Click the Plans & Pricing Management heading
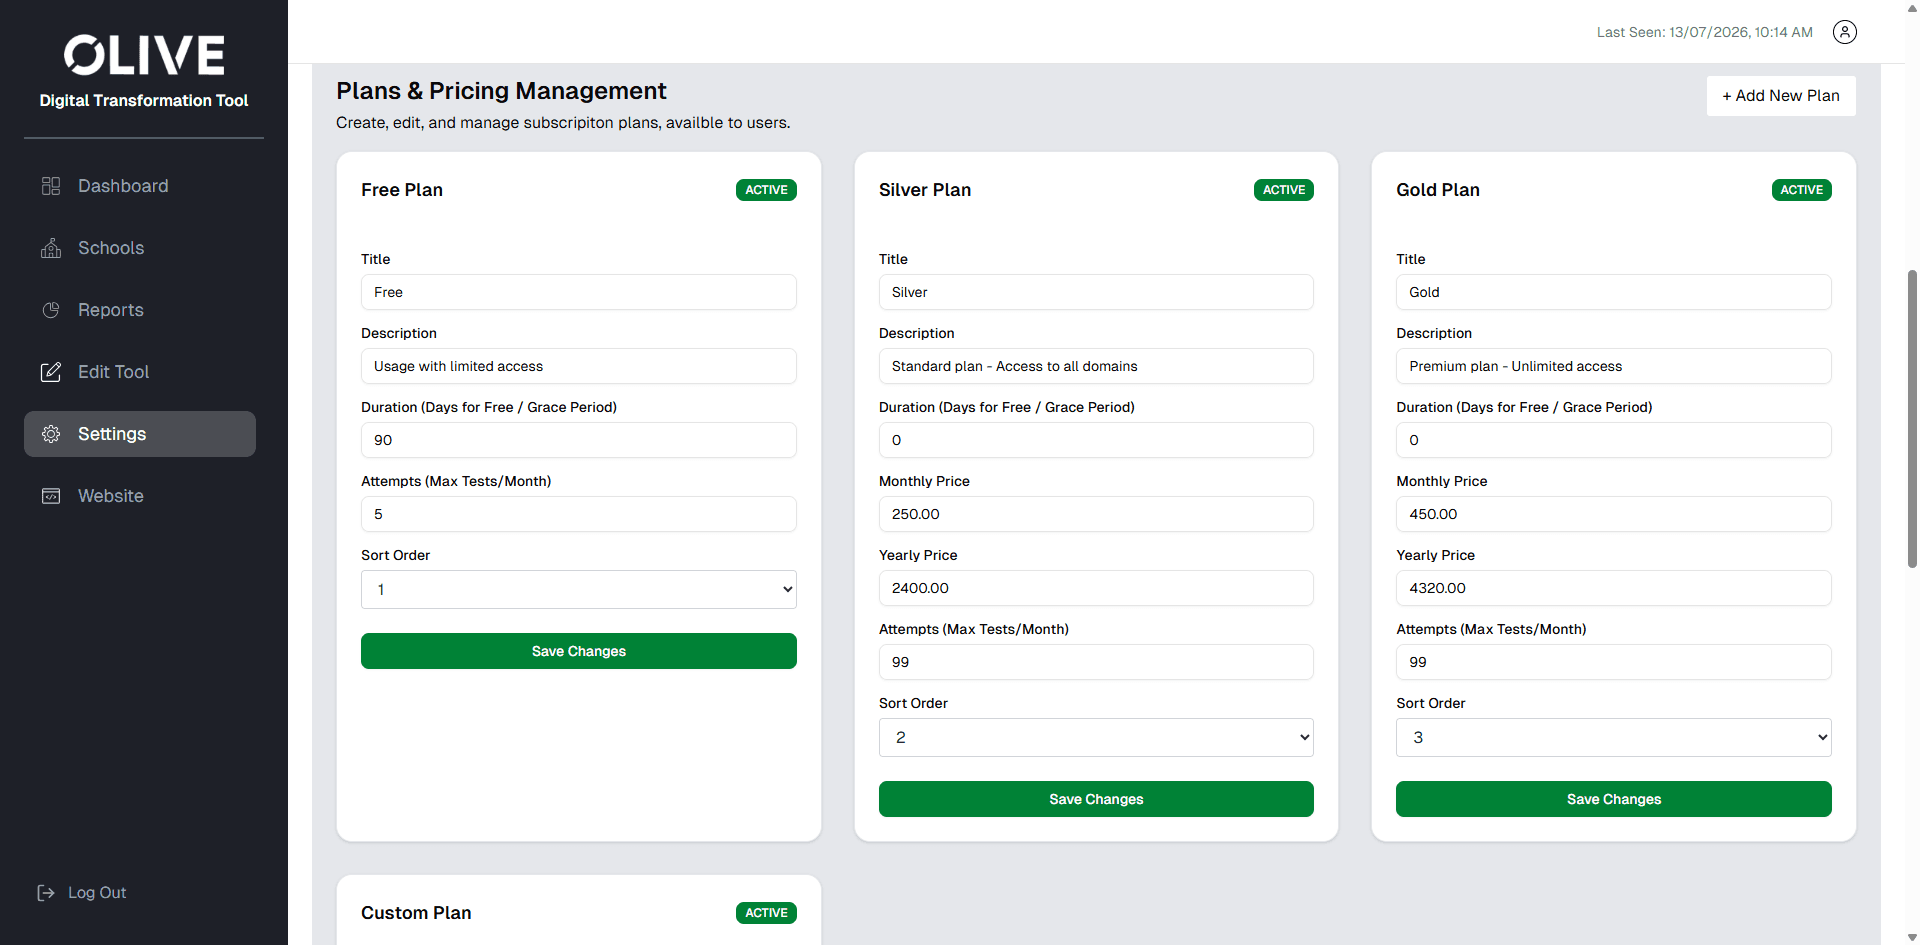The image size is (1920, 945). 501,91
